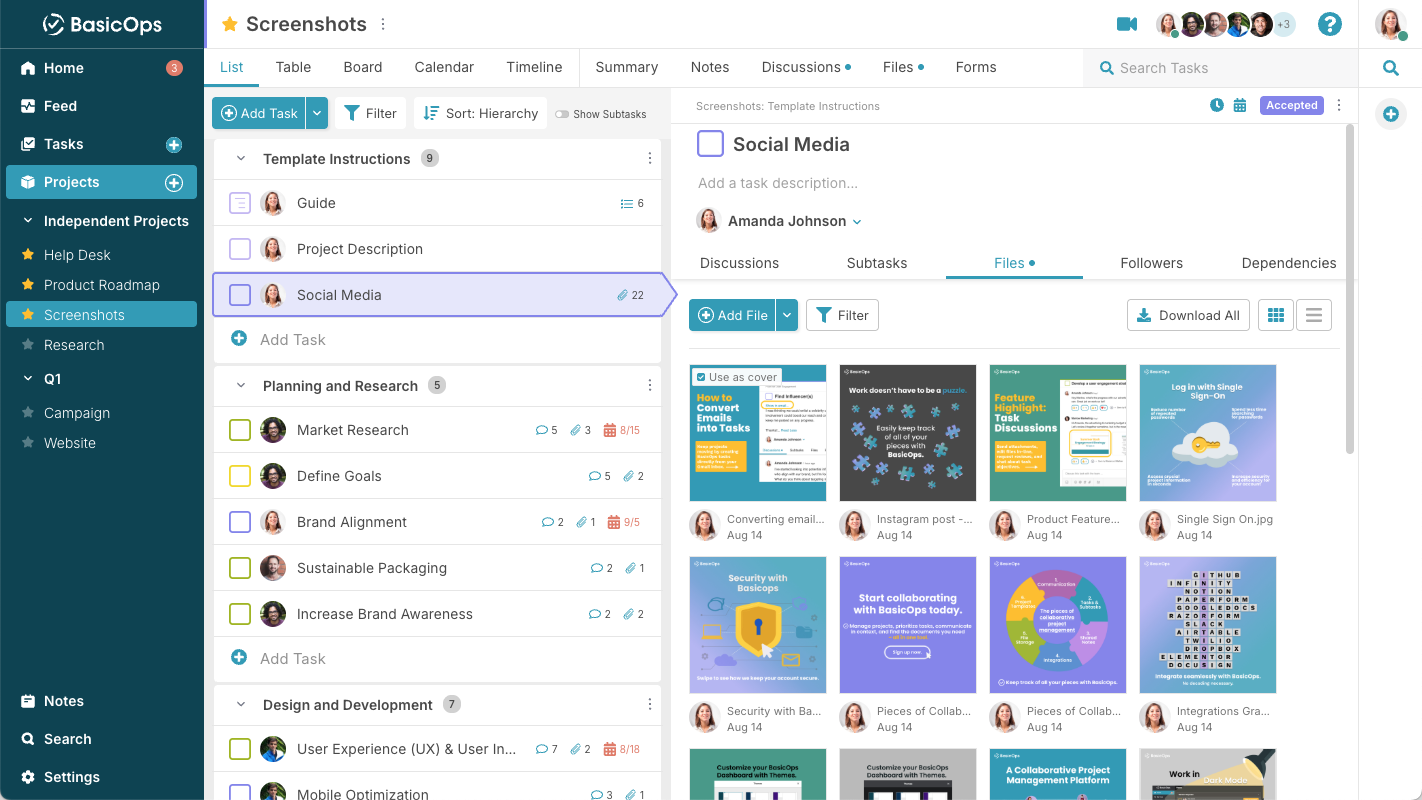Check the Social Media row checkbox in list

point(240,295)
